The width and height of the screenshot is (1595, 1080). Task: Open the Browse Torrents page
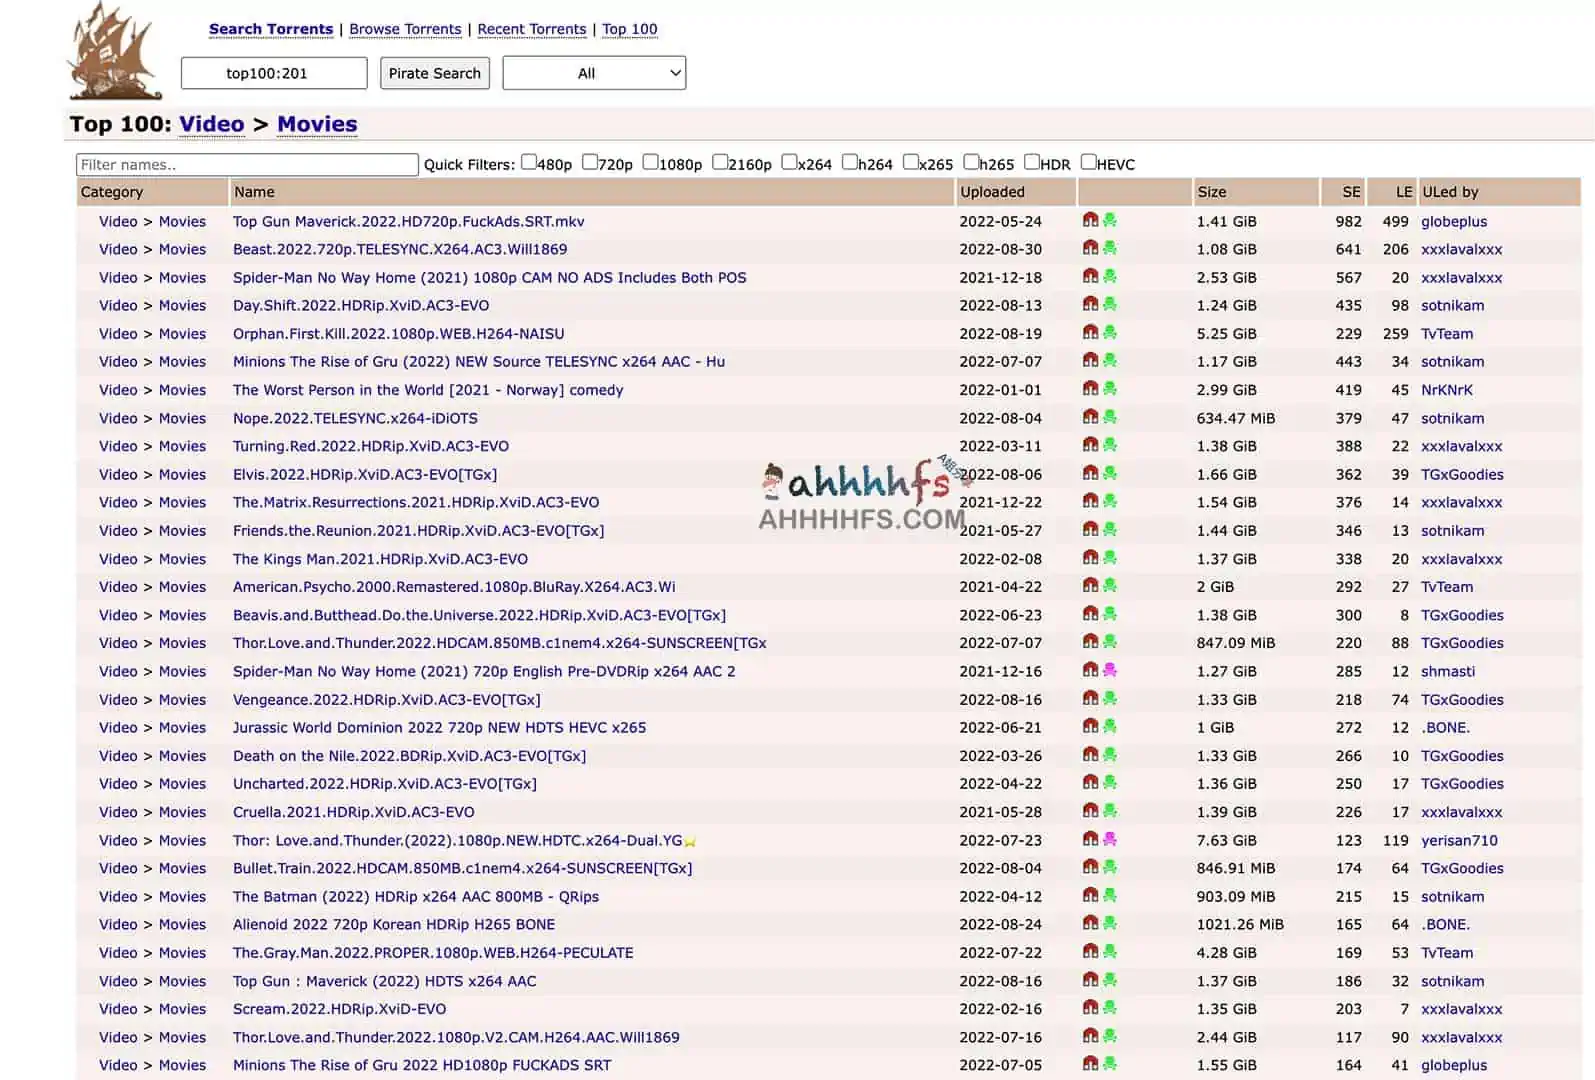click(405, 29)
